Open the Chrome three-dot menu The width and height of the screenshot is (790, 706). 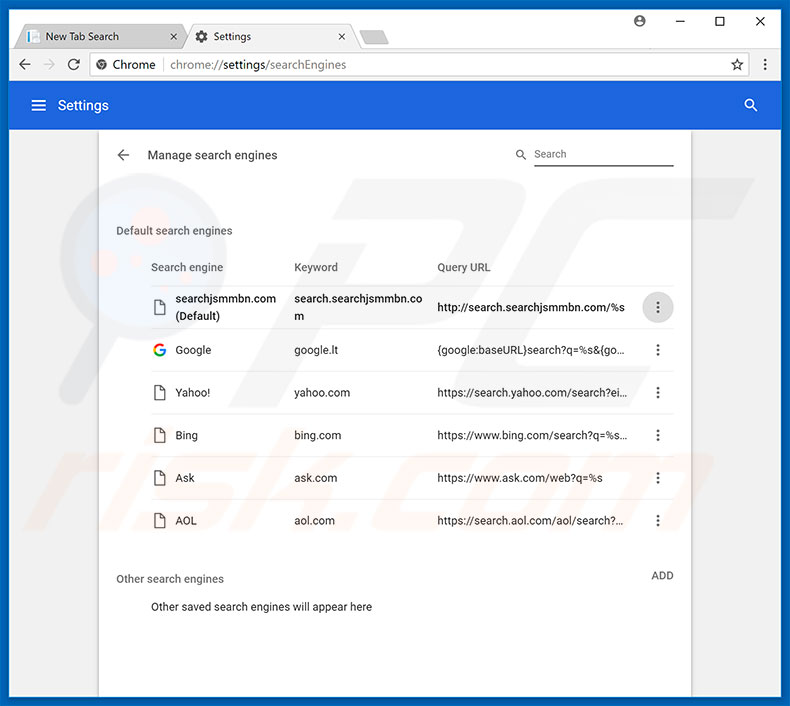click(765, 65)
